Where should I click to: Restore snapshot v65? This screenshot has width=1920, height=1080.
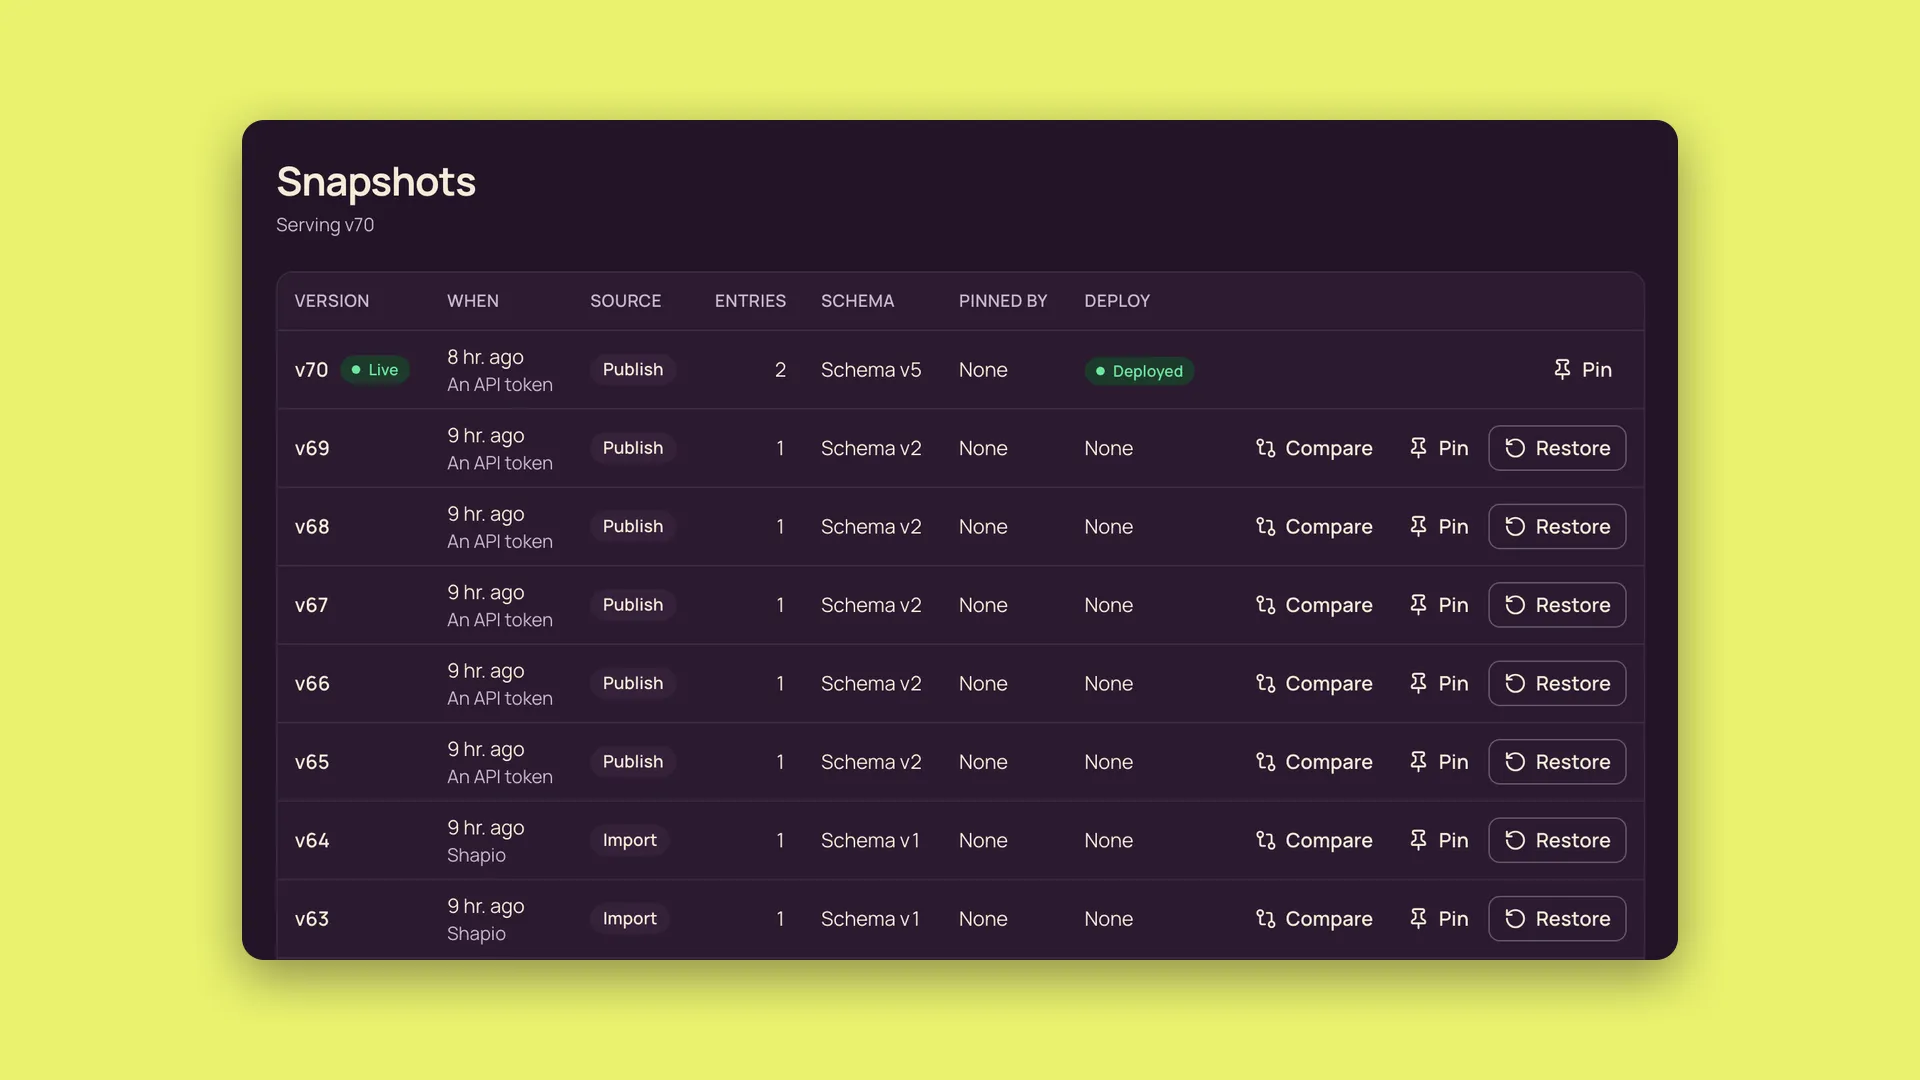(1557, 762)
